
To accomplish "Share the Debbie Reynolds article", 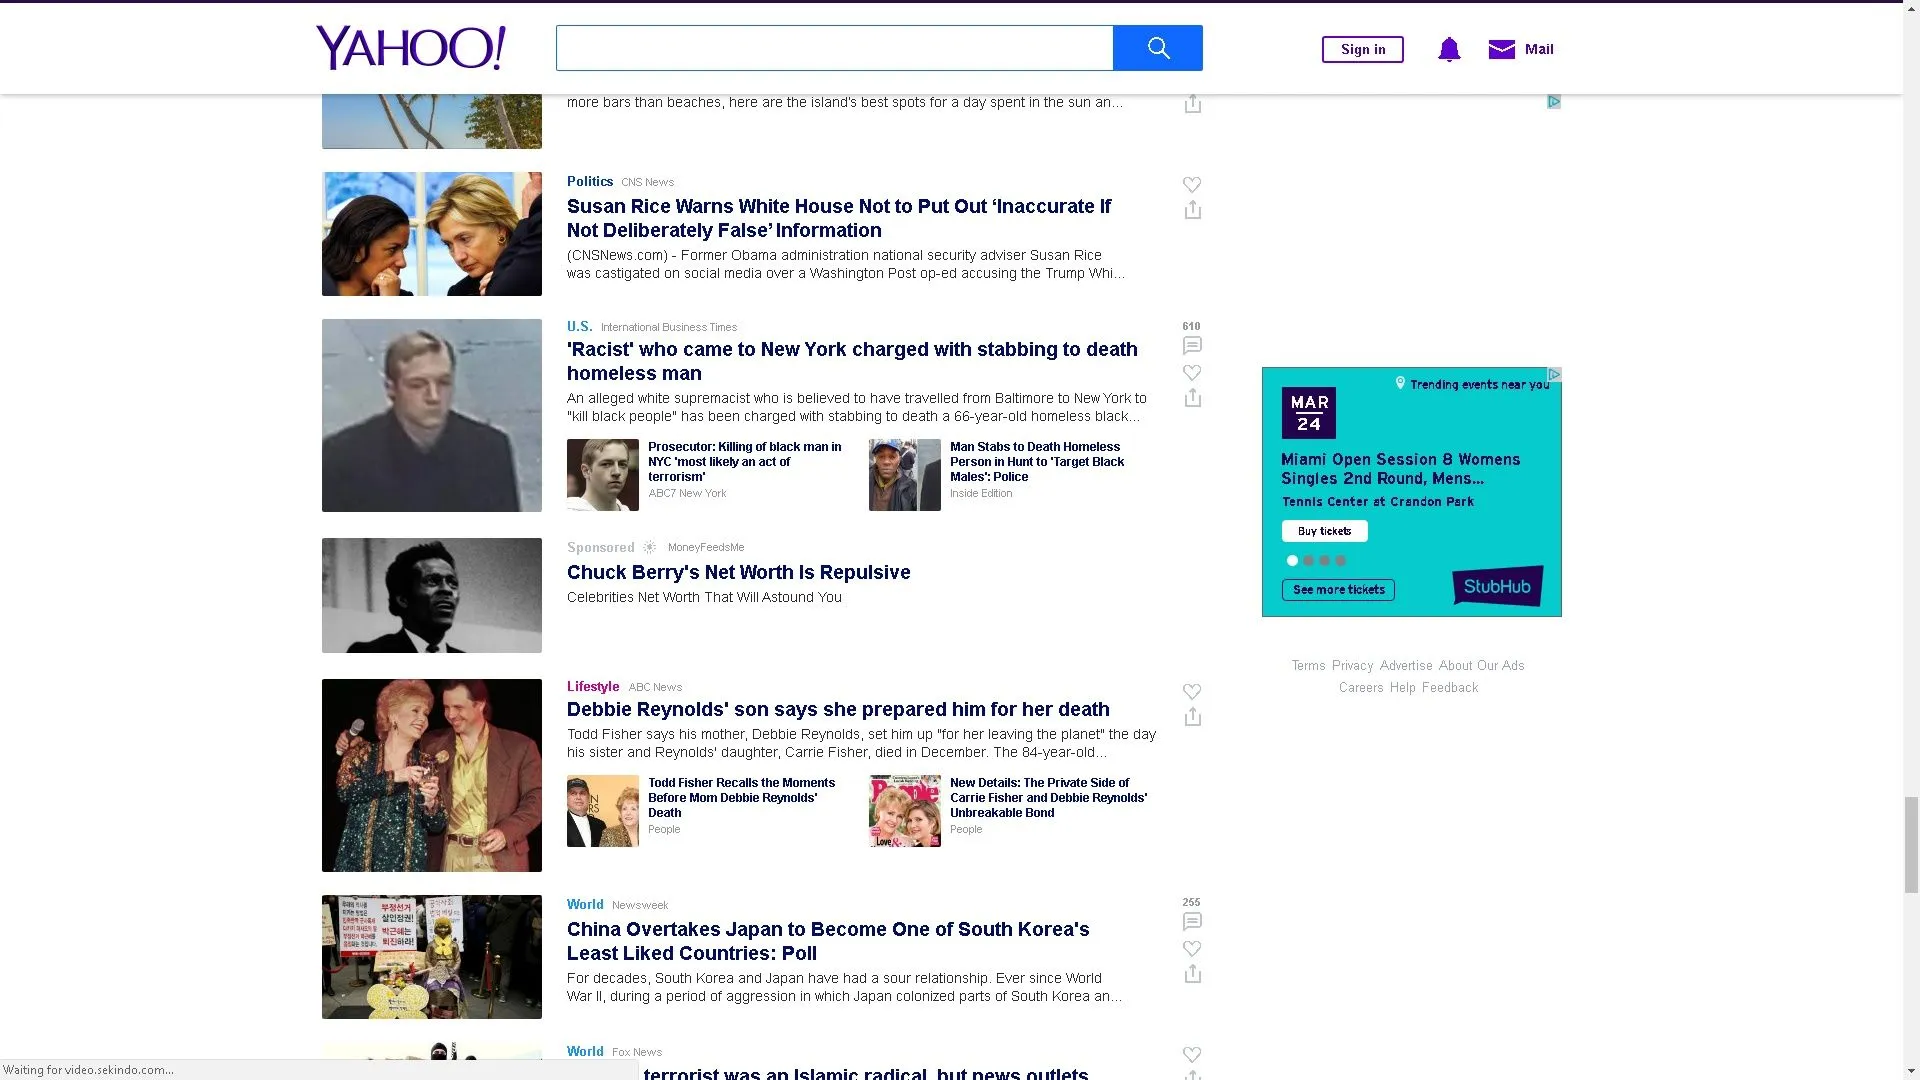I will [1192, 717].
